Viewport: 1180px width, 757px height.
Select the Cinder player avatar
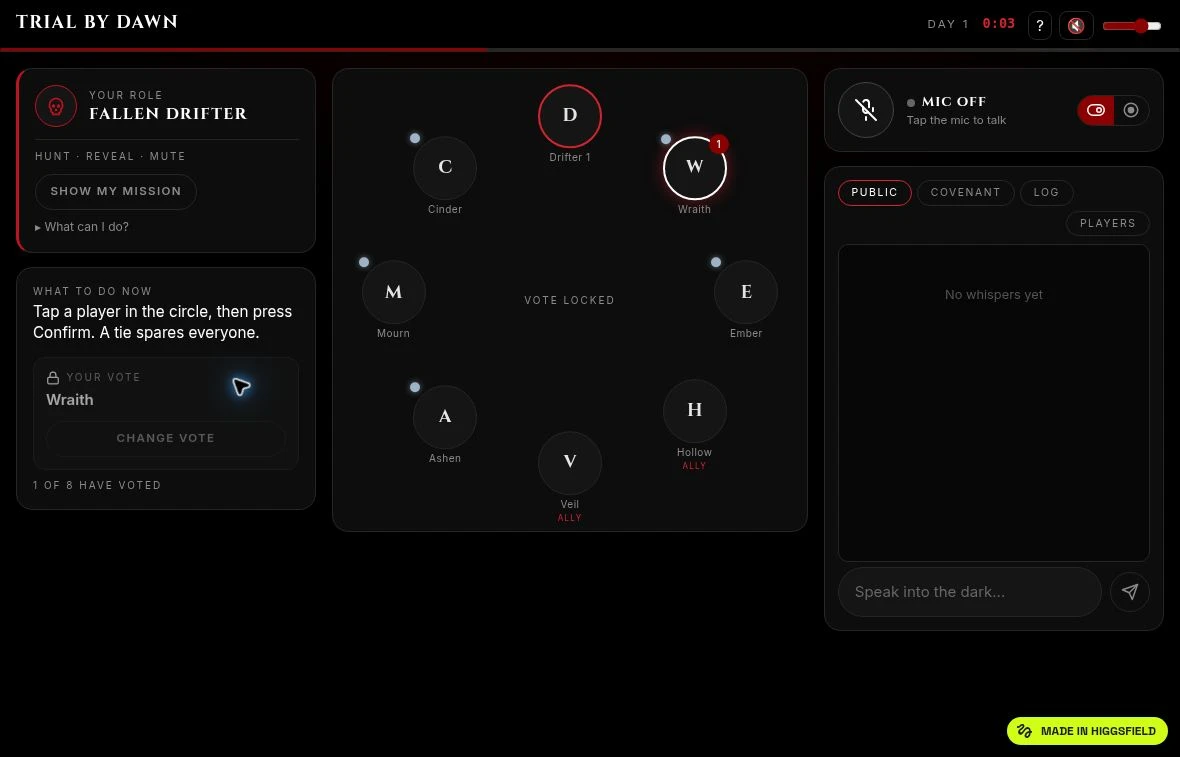pos(445,168)
